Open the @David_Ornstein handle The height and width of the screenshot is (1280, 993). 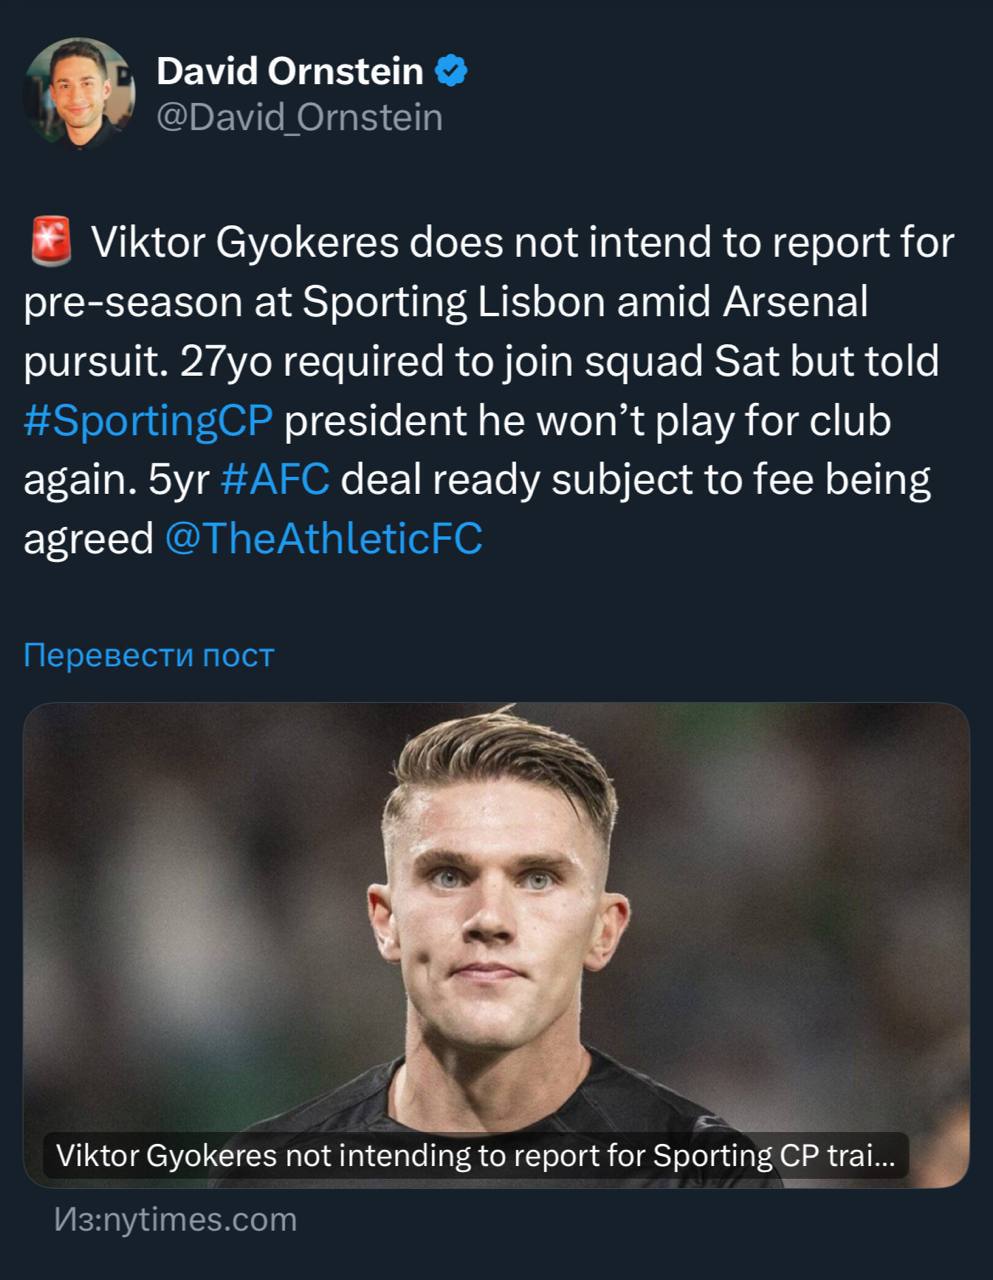coord(299,118)
